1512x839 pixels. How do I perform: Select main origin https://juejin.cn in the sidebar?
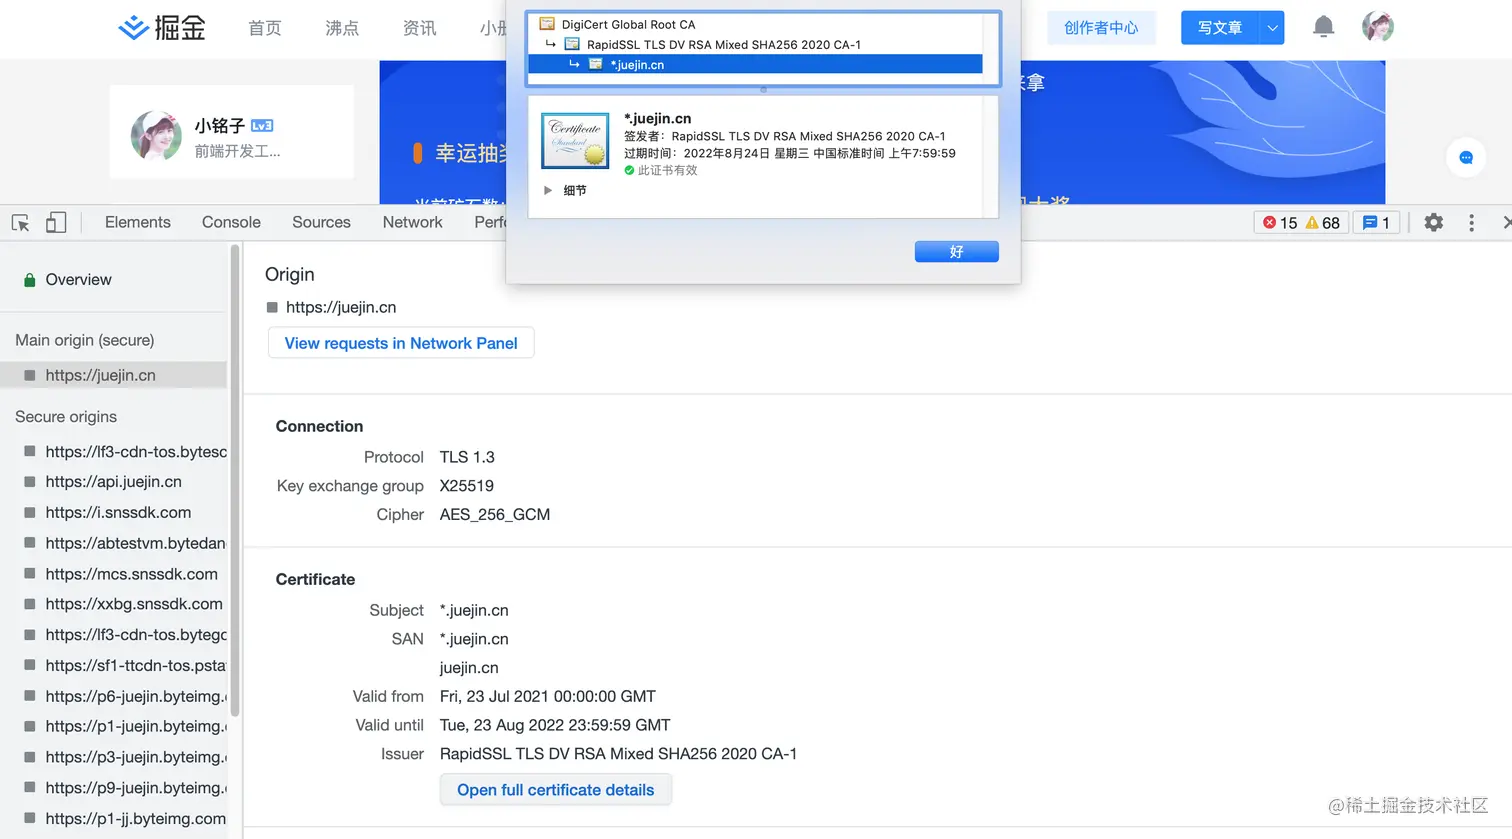tap(114, 375)
